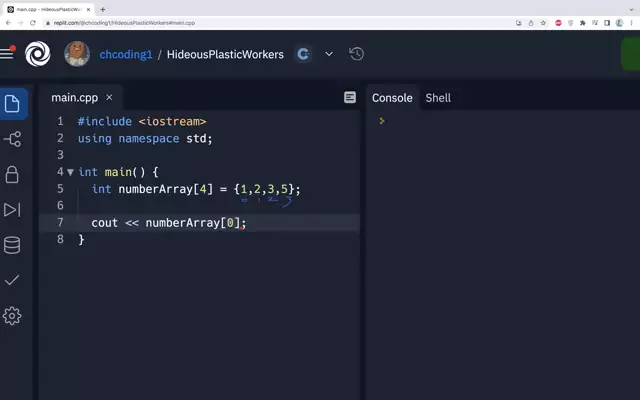Switch to the Console tab
Viewport: 640px width, 400px height.
pyautogui.click(x=392, y=98)
